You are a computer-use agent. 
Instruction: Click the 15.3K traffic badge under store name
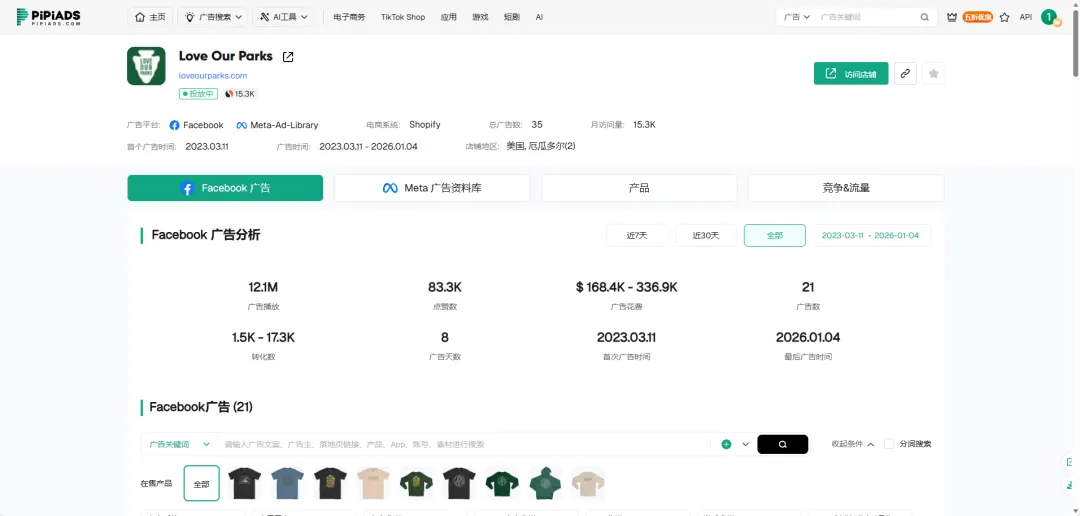pyautogui.click(x=240, y=94)
